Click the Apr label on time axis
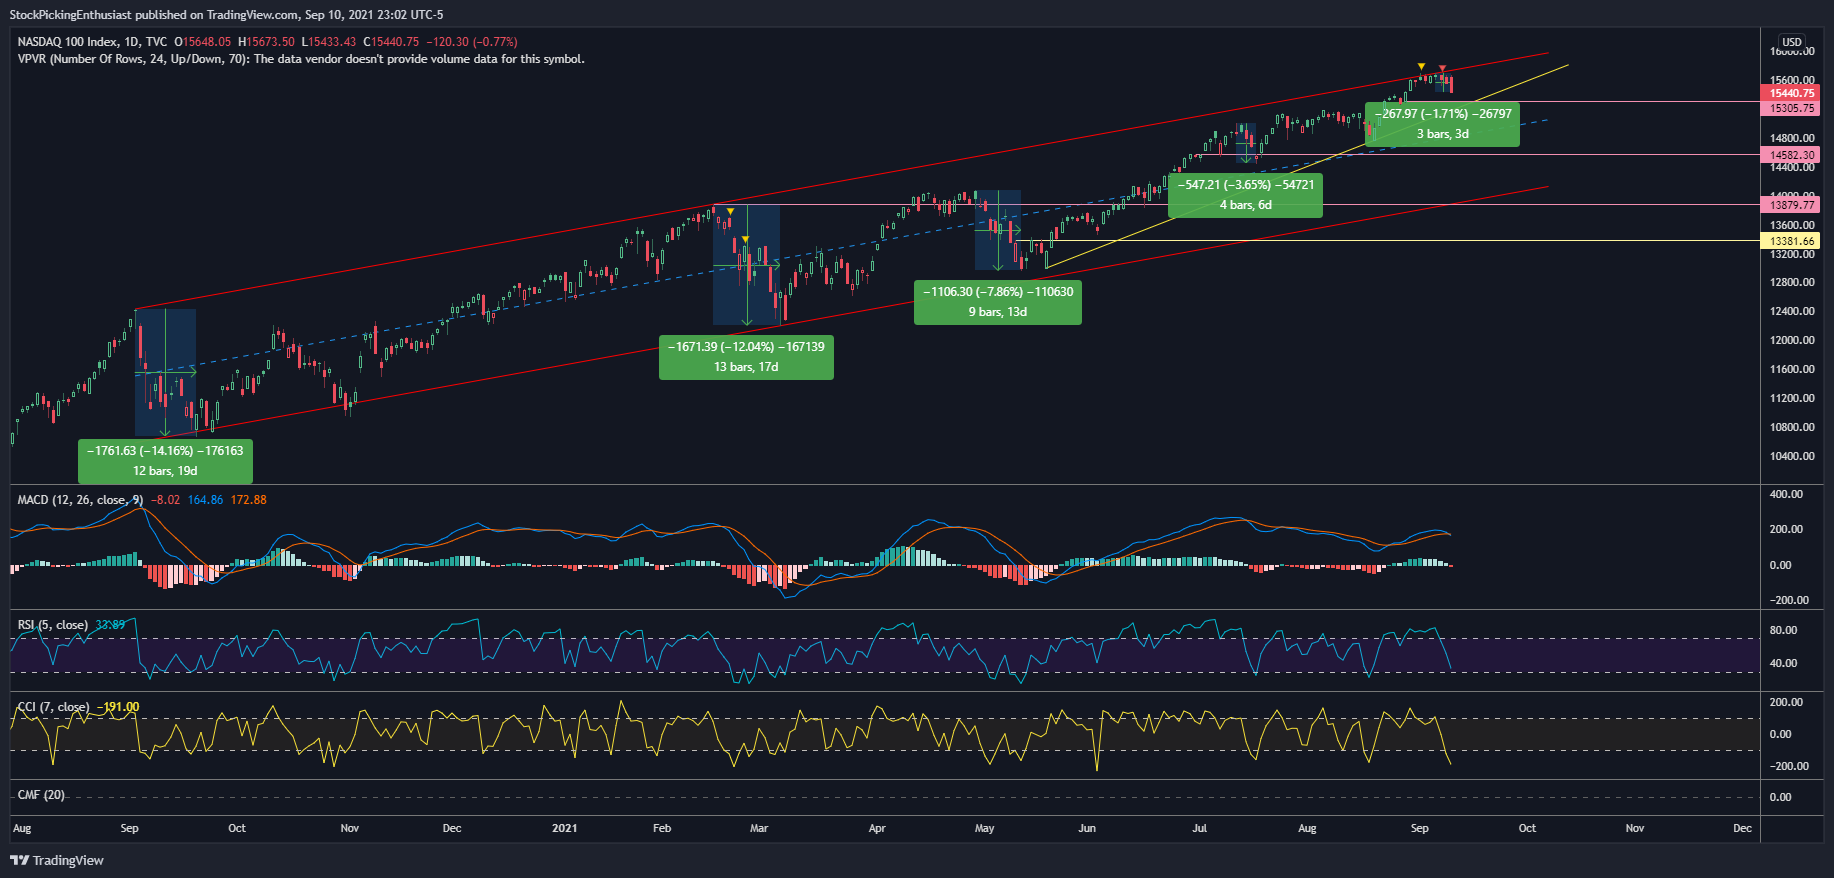The image size is (1834, 878). tap(877, 828)
